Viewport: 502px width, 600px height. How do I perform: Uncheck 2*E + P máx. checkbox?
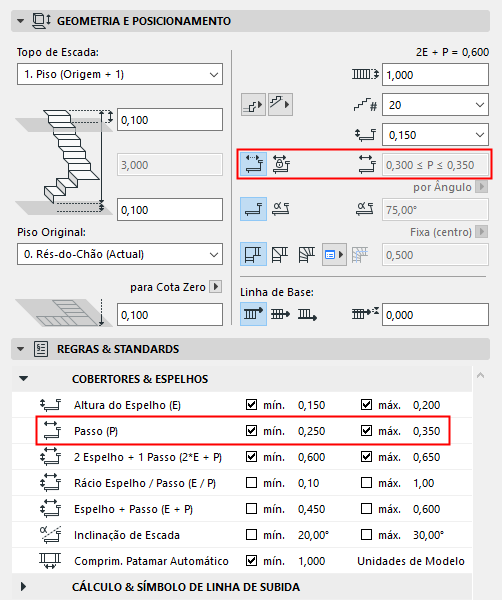click(367, 457)
